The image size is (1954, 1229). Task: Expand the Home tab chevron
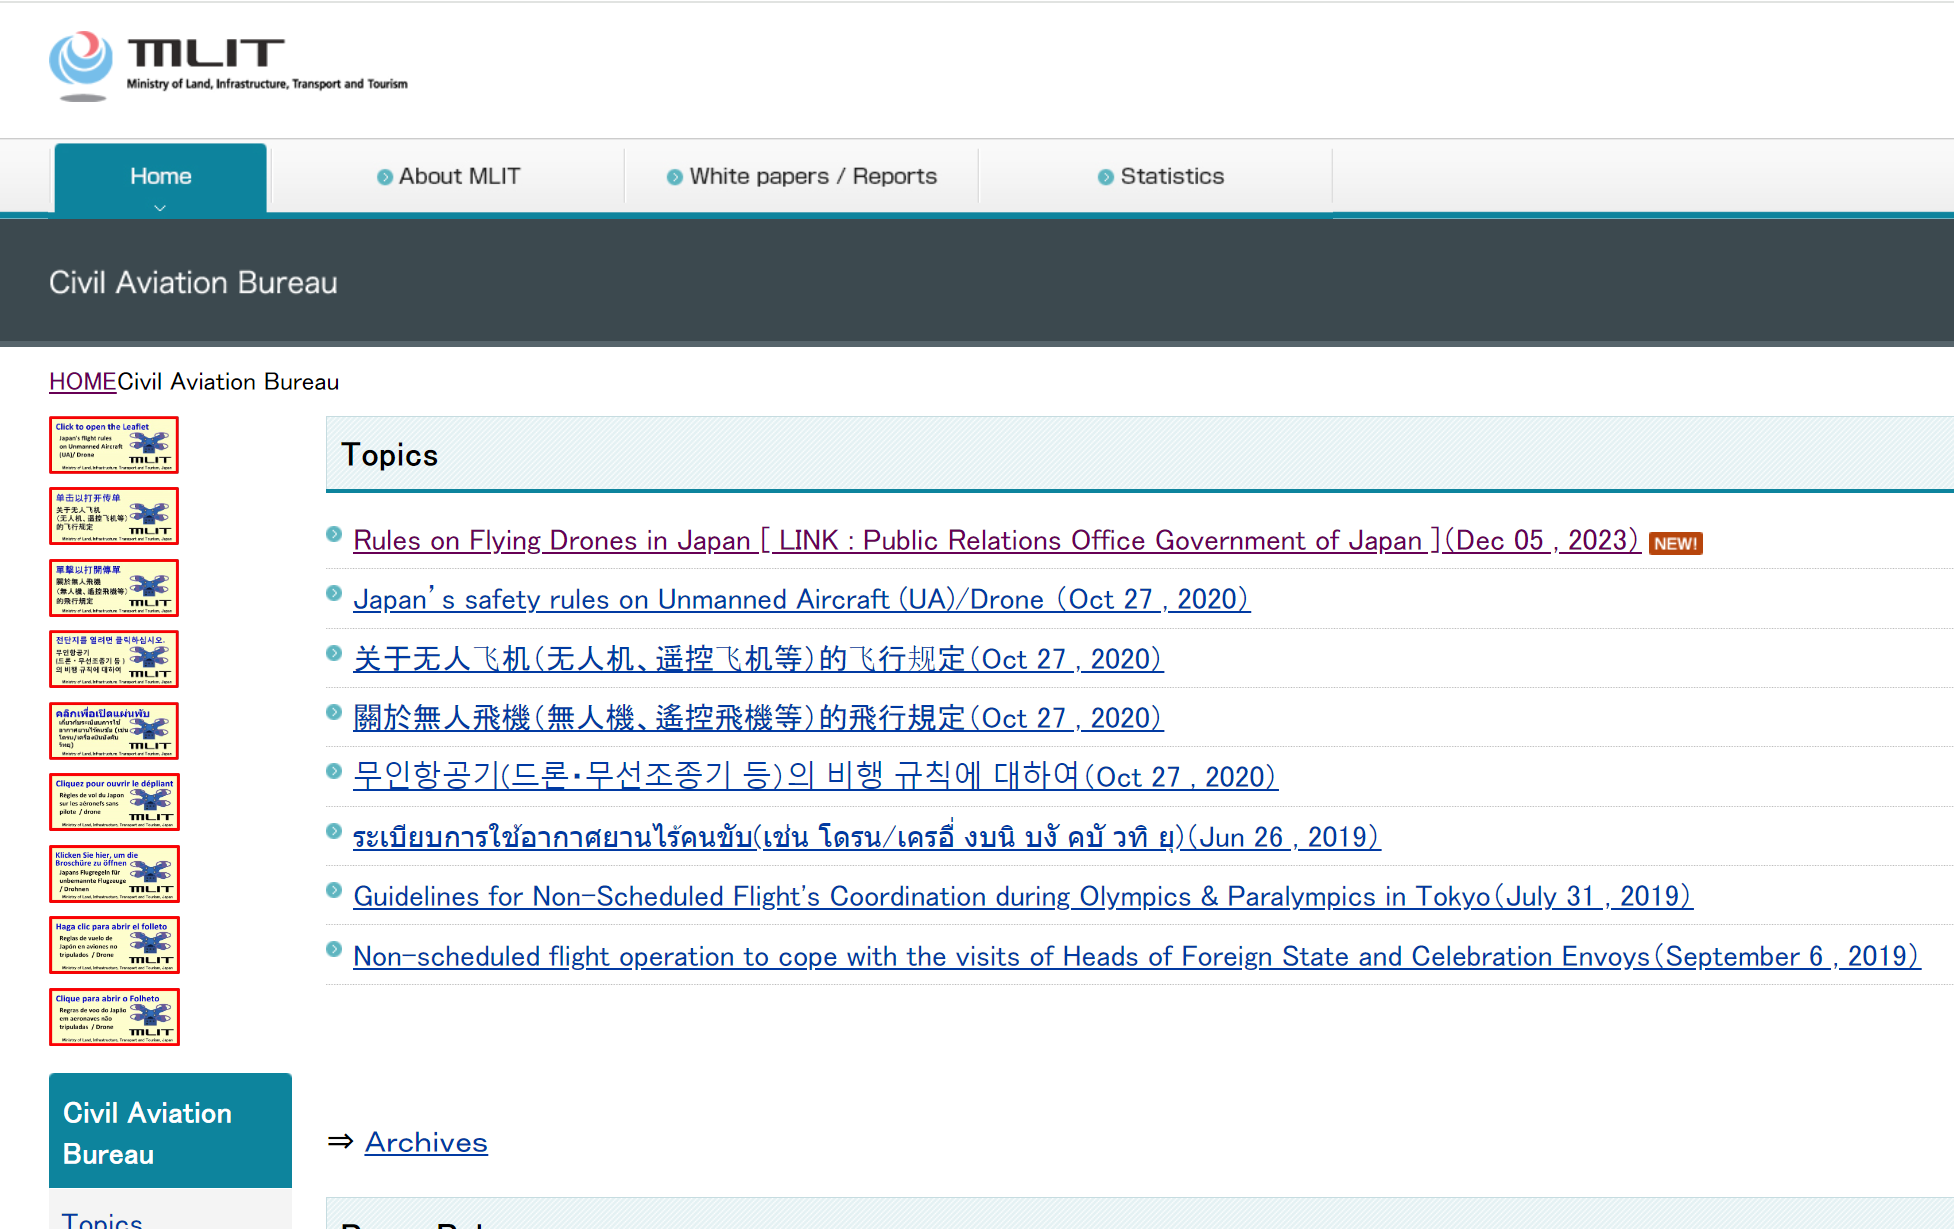point(160,208)
